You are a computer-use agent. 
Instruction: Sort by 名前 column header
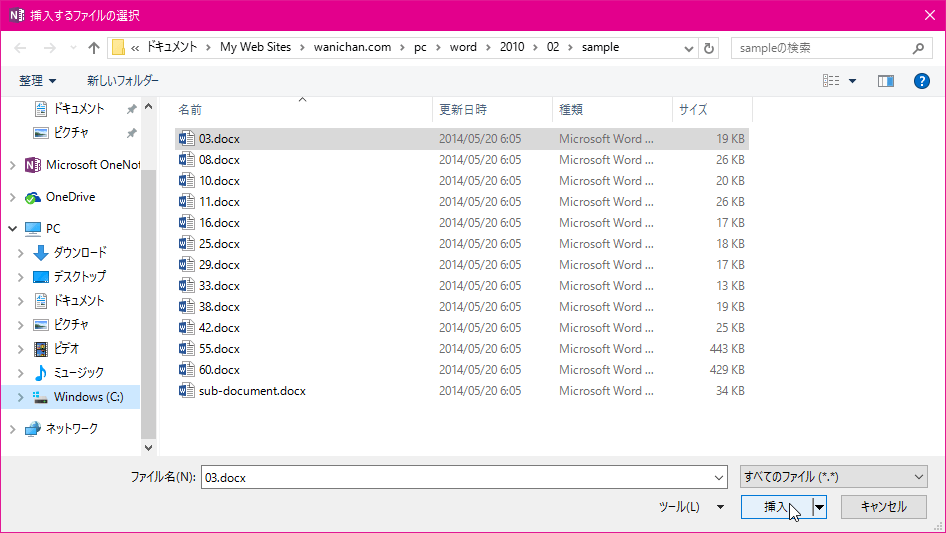(190, 109)
